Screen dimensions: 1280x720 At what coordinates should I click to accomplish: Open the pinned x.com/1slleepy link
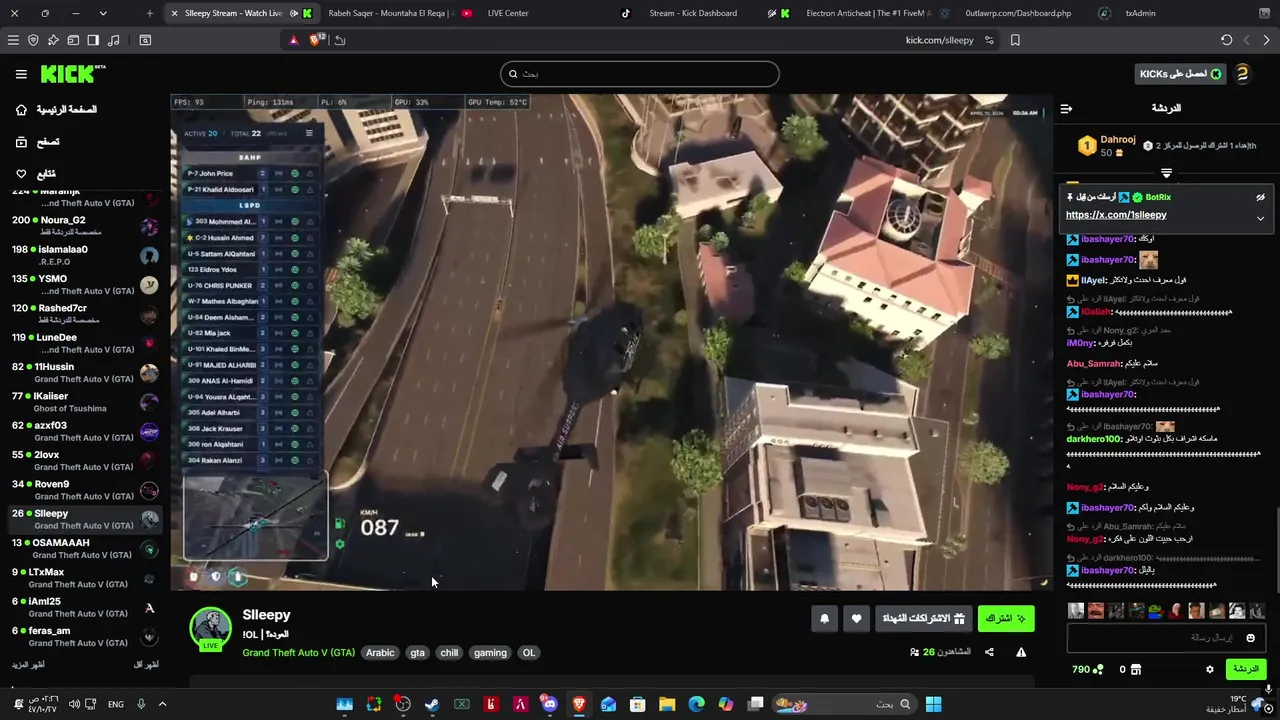click(1116, 215)
